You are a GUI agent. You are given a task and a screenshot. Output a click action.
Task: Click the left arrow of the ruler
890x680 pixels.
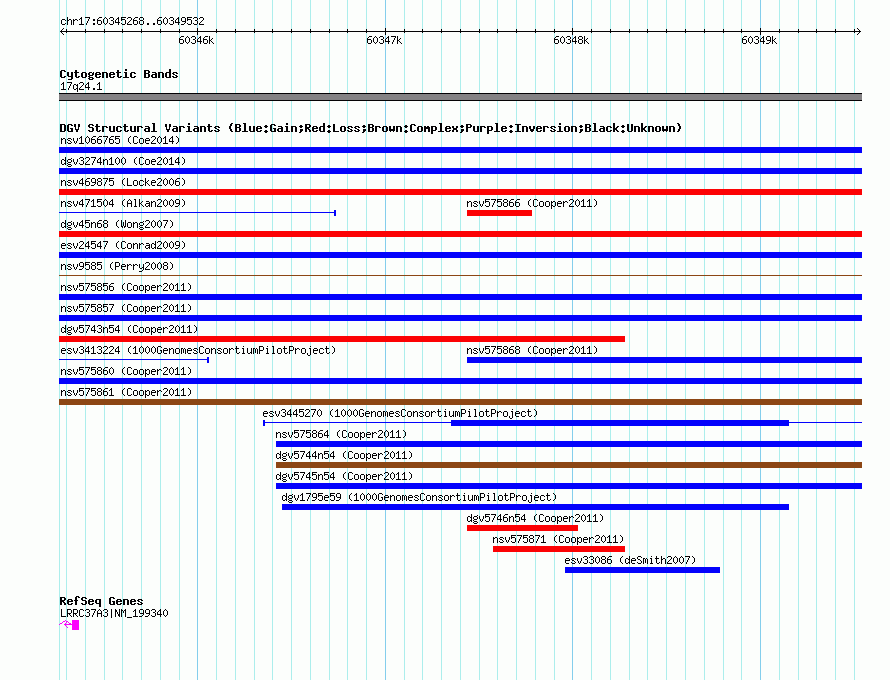(62, 32)
